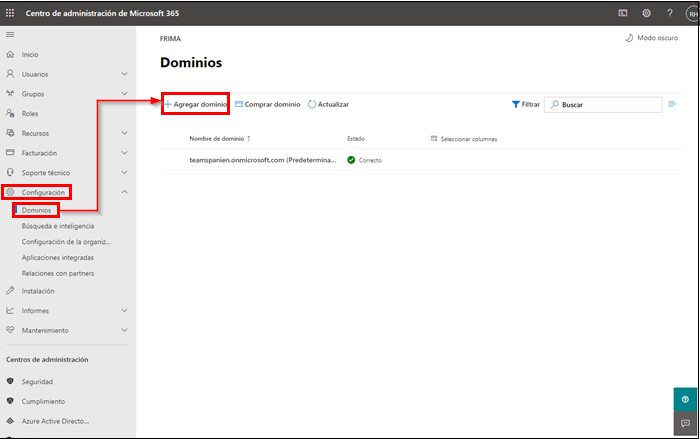Click the Seguridad shield icon

point(10,381)
